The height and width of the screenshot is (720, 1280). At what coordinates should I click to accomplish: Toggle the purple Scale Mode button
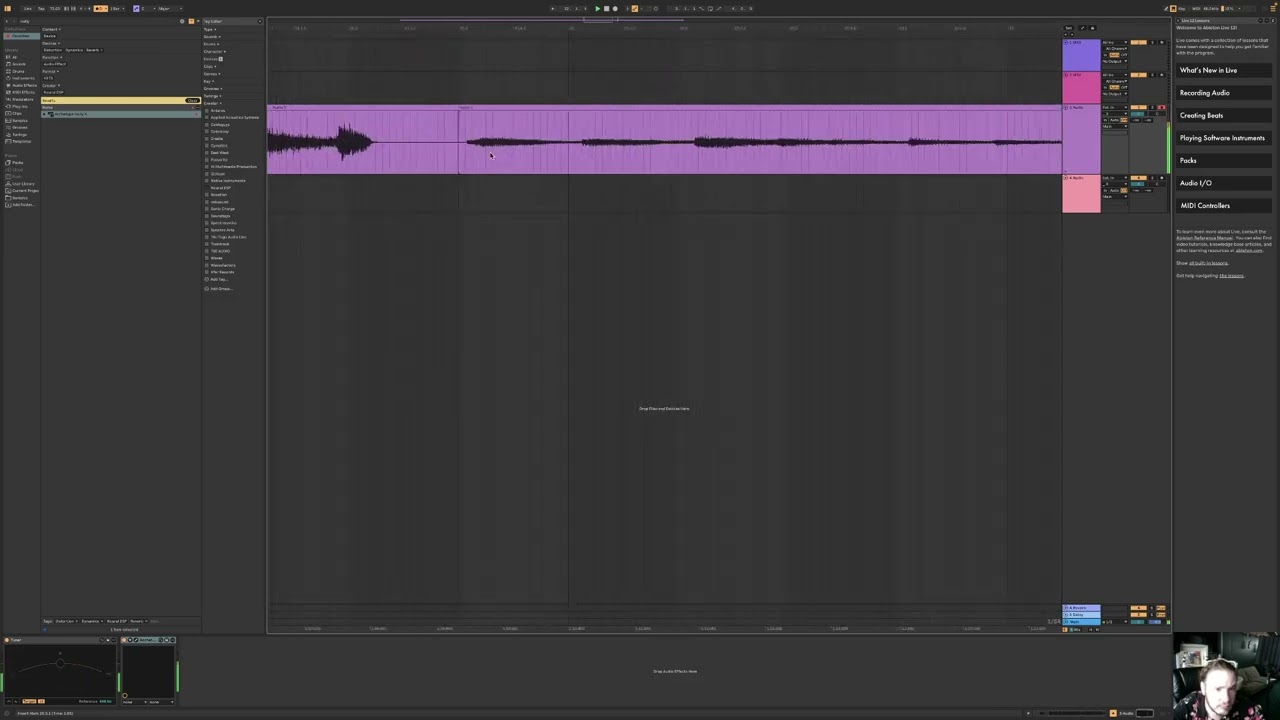point(136,9)
